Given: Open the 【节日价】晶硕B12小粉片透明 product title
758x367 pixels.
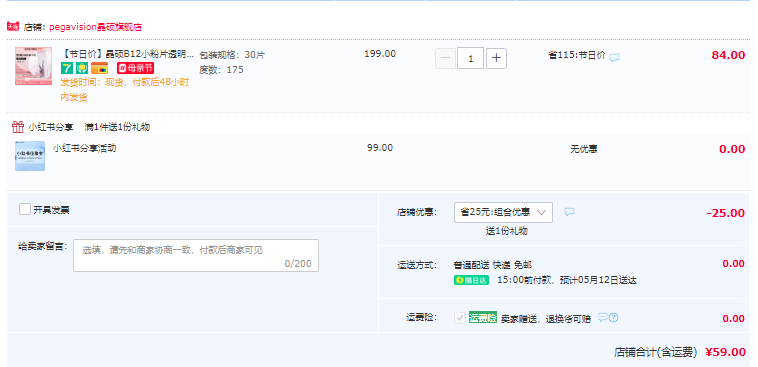Looking at the screenshot, I should [x=127, y=54].
